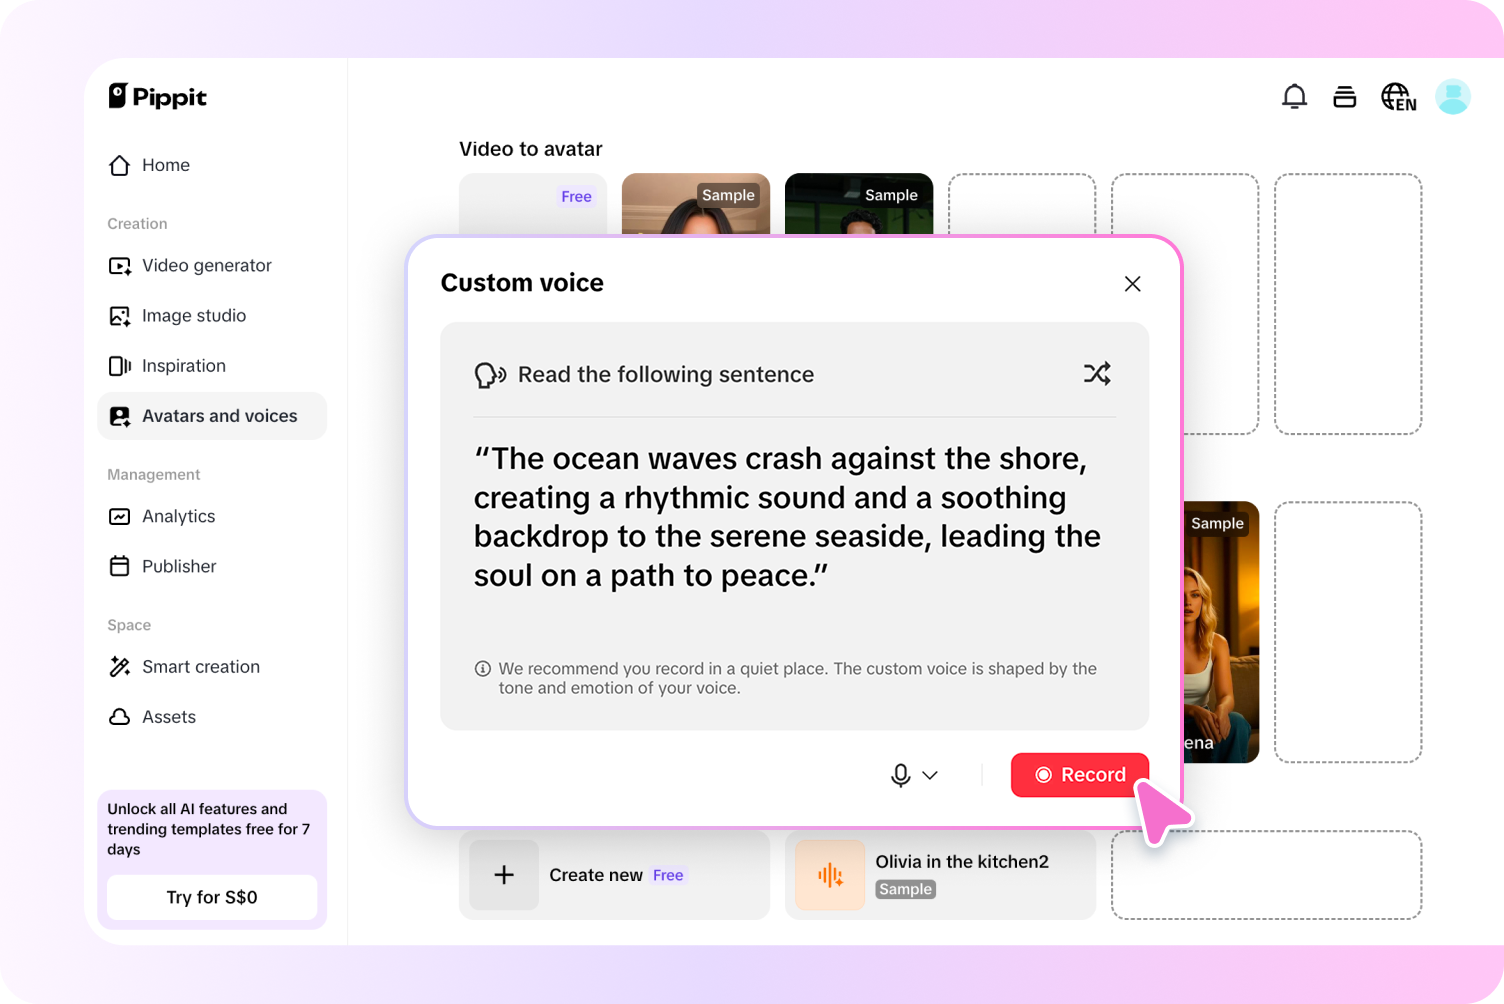1504x1004 pixels.
Task: Select the Video generator tool
Action: [207, 265]
